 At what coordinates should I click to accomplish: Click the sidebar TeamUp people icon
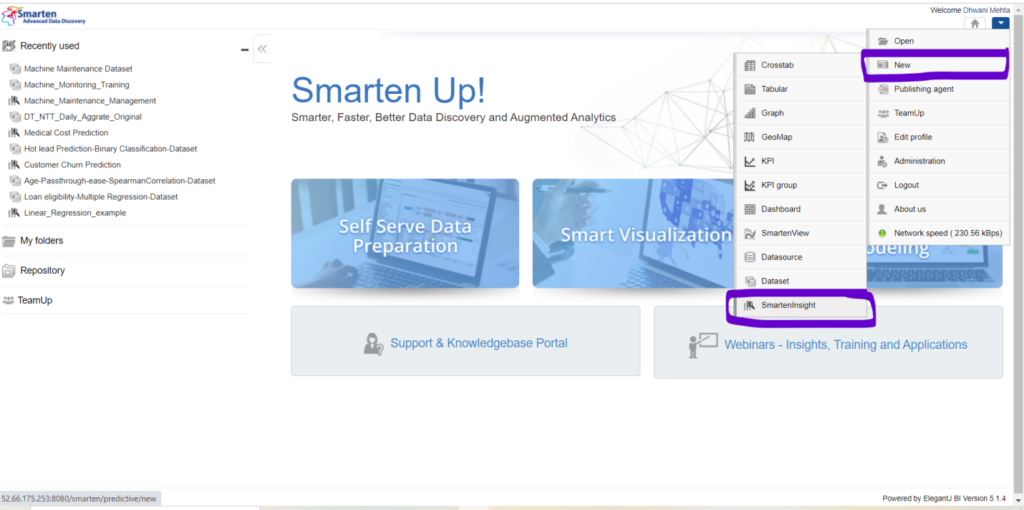[8, 300]
